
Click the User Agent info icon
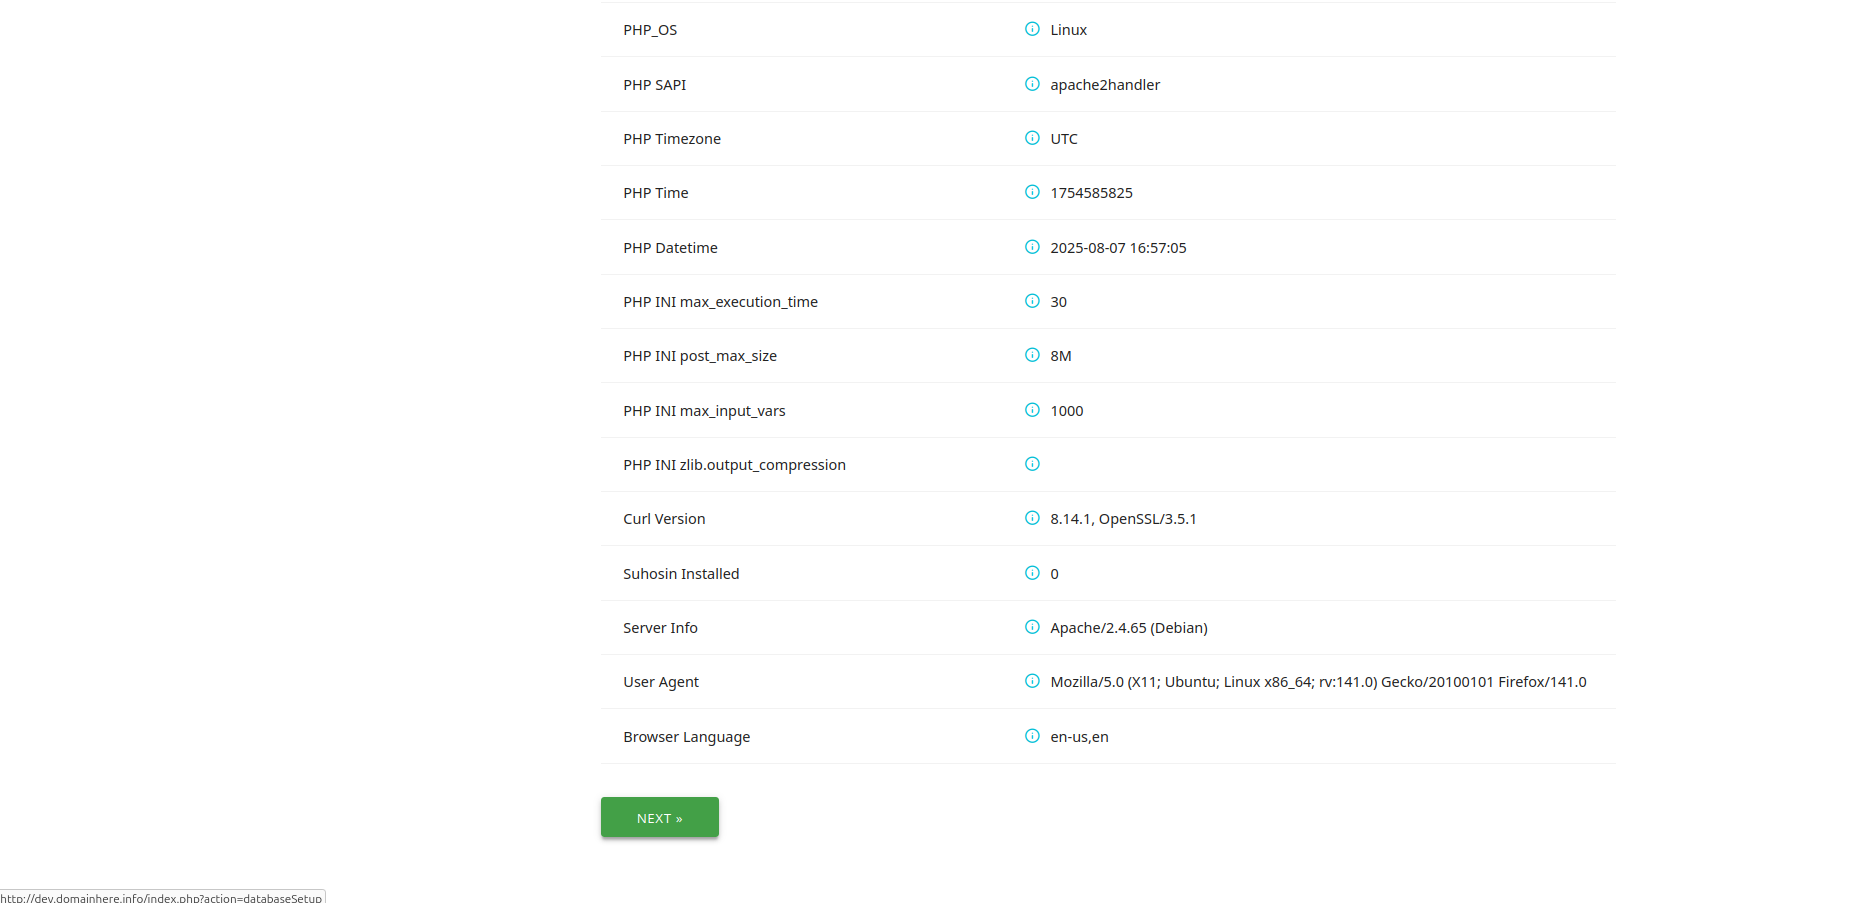pyautogui.click(x=1032, y=681)
